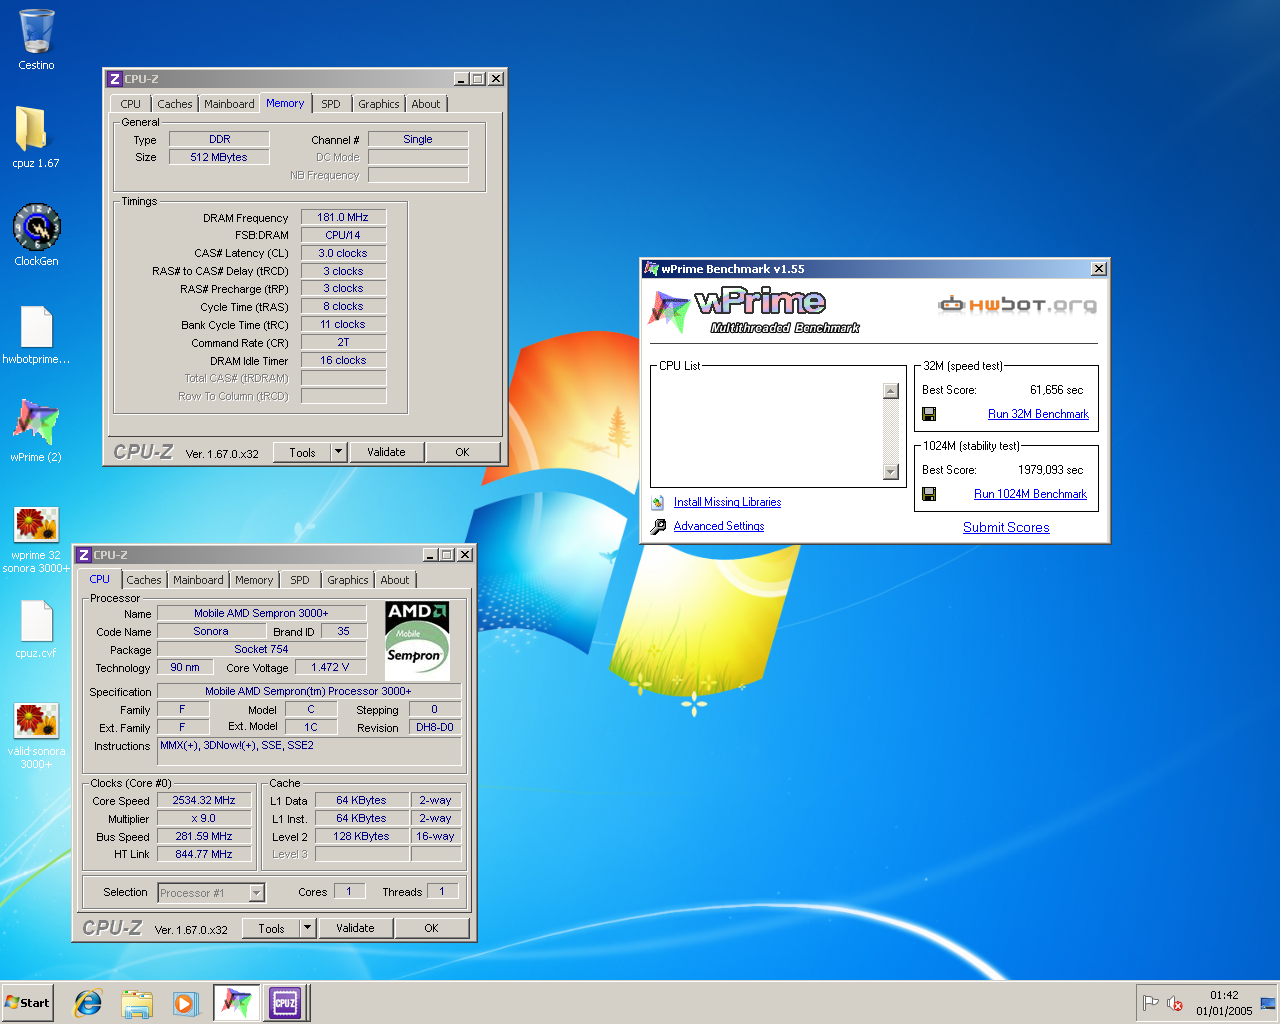The width and height of the screenshot is (1280, 1024).
Task: Open Tools dropdown arrow in Memory CPU-Z window
Action: coord(338,452)
